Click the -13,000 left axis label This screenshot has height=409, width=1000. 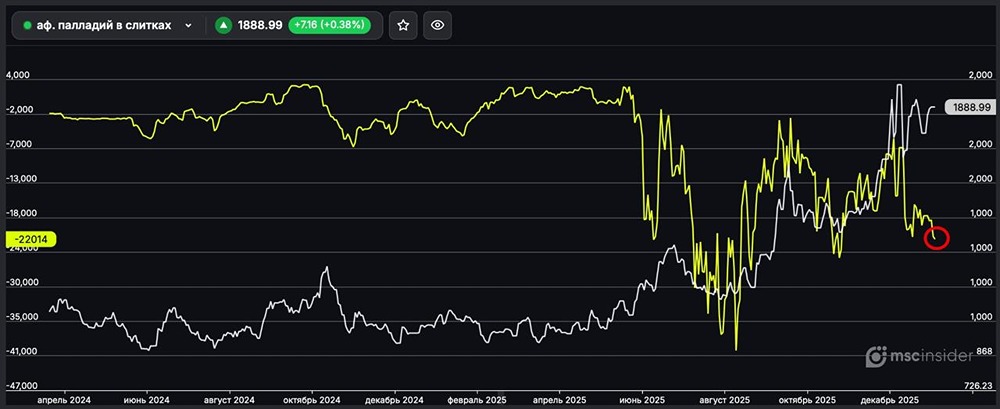20,179
